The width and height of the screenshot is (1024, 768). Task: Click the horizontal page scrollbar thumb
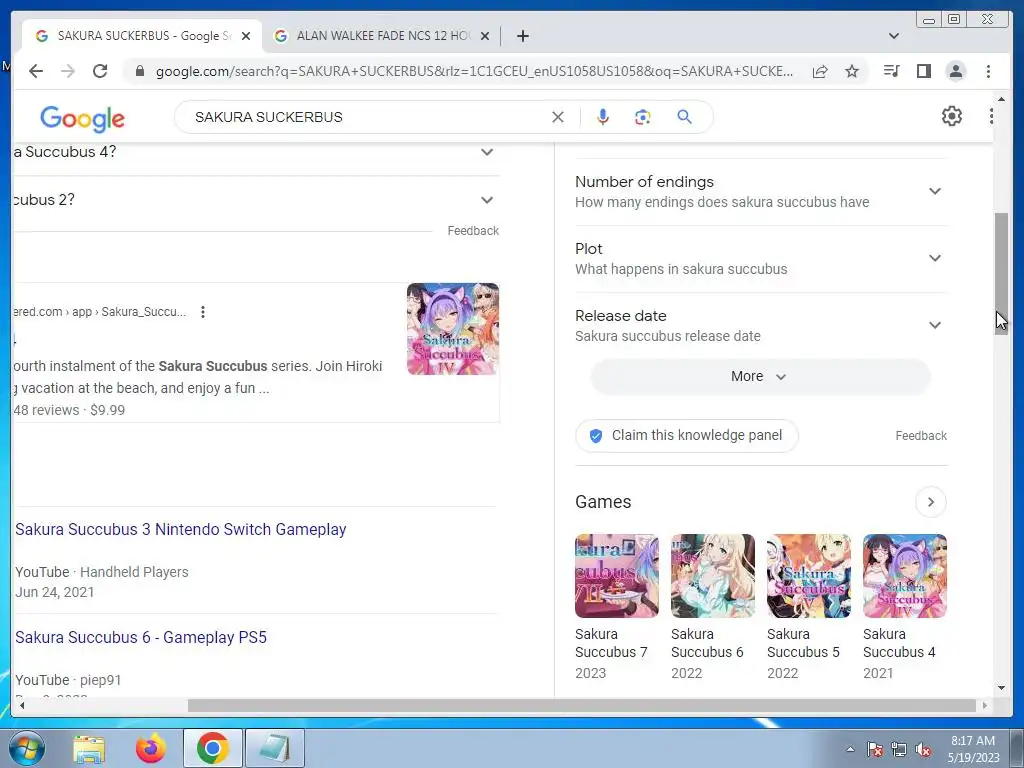coord(582,705)
